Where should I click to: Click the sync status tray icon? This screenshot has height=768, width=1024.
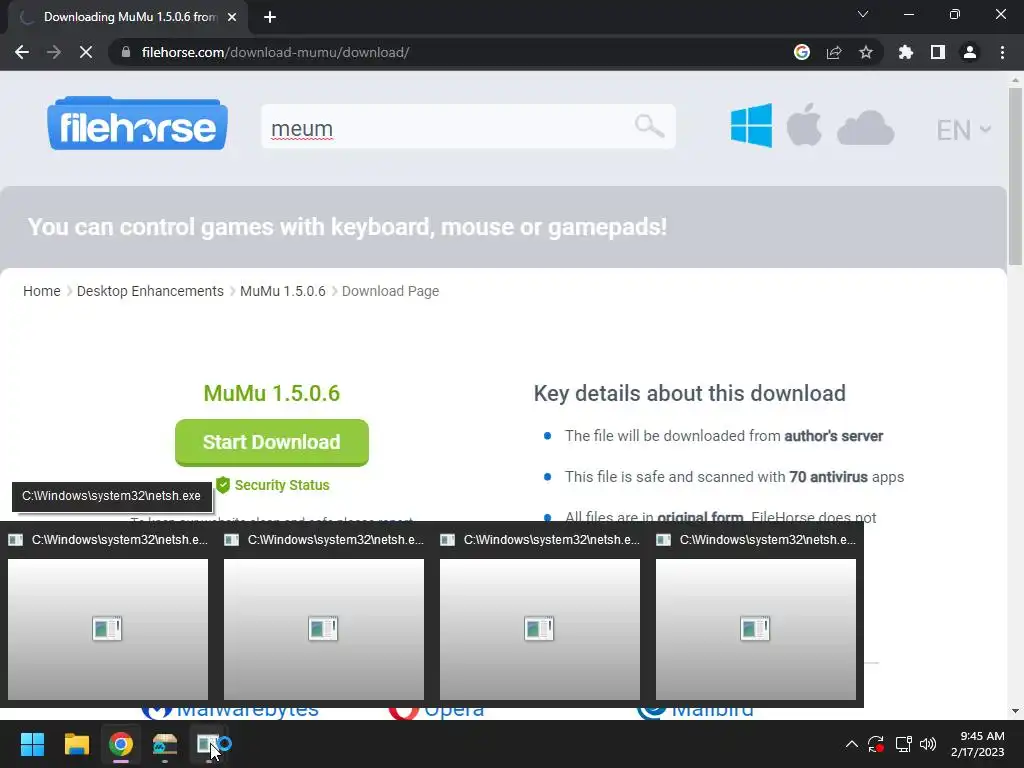[876, 744]
